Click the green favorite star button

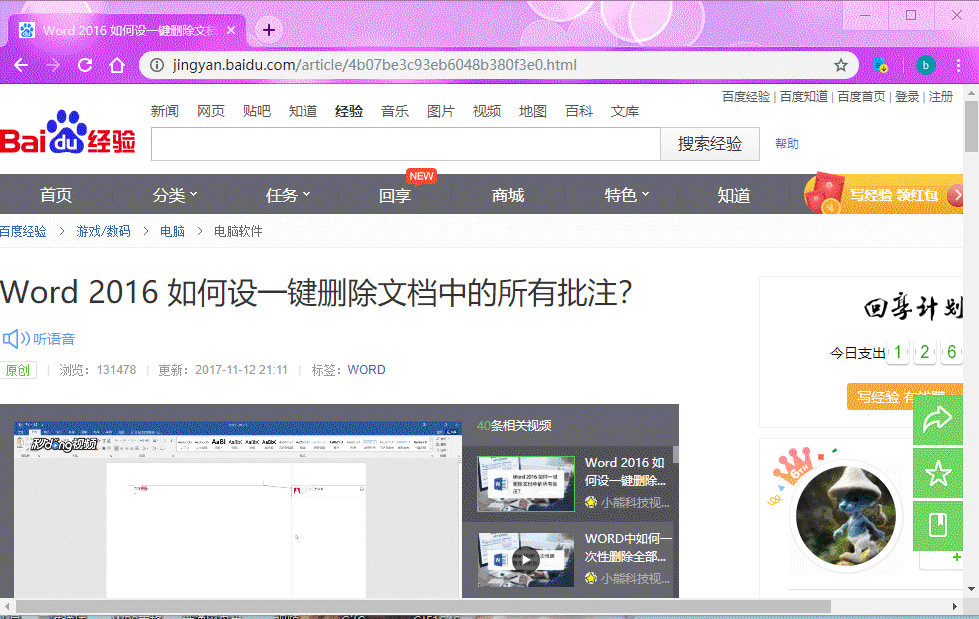(x=938, y=473)
